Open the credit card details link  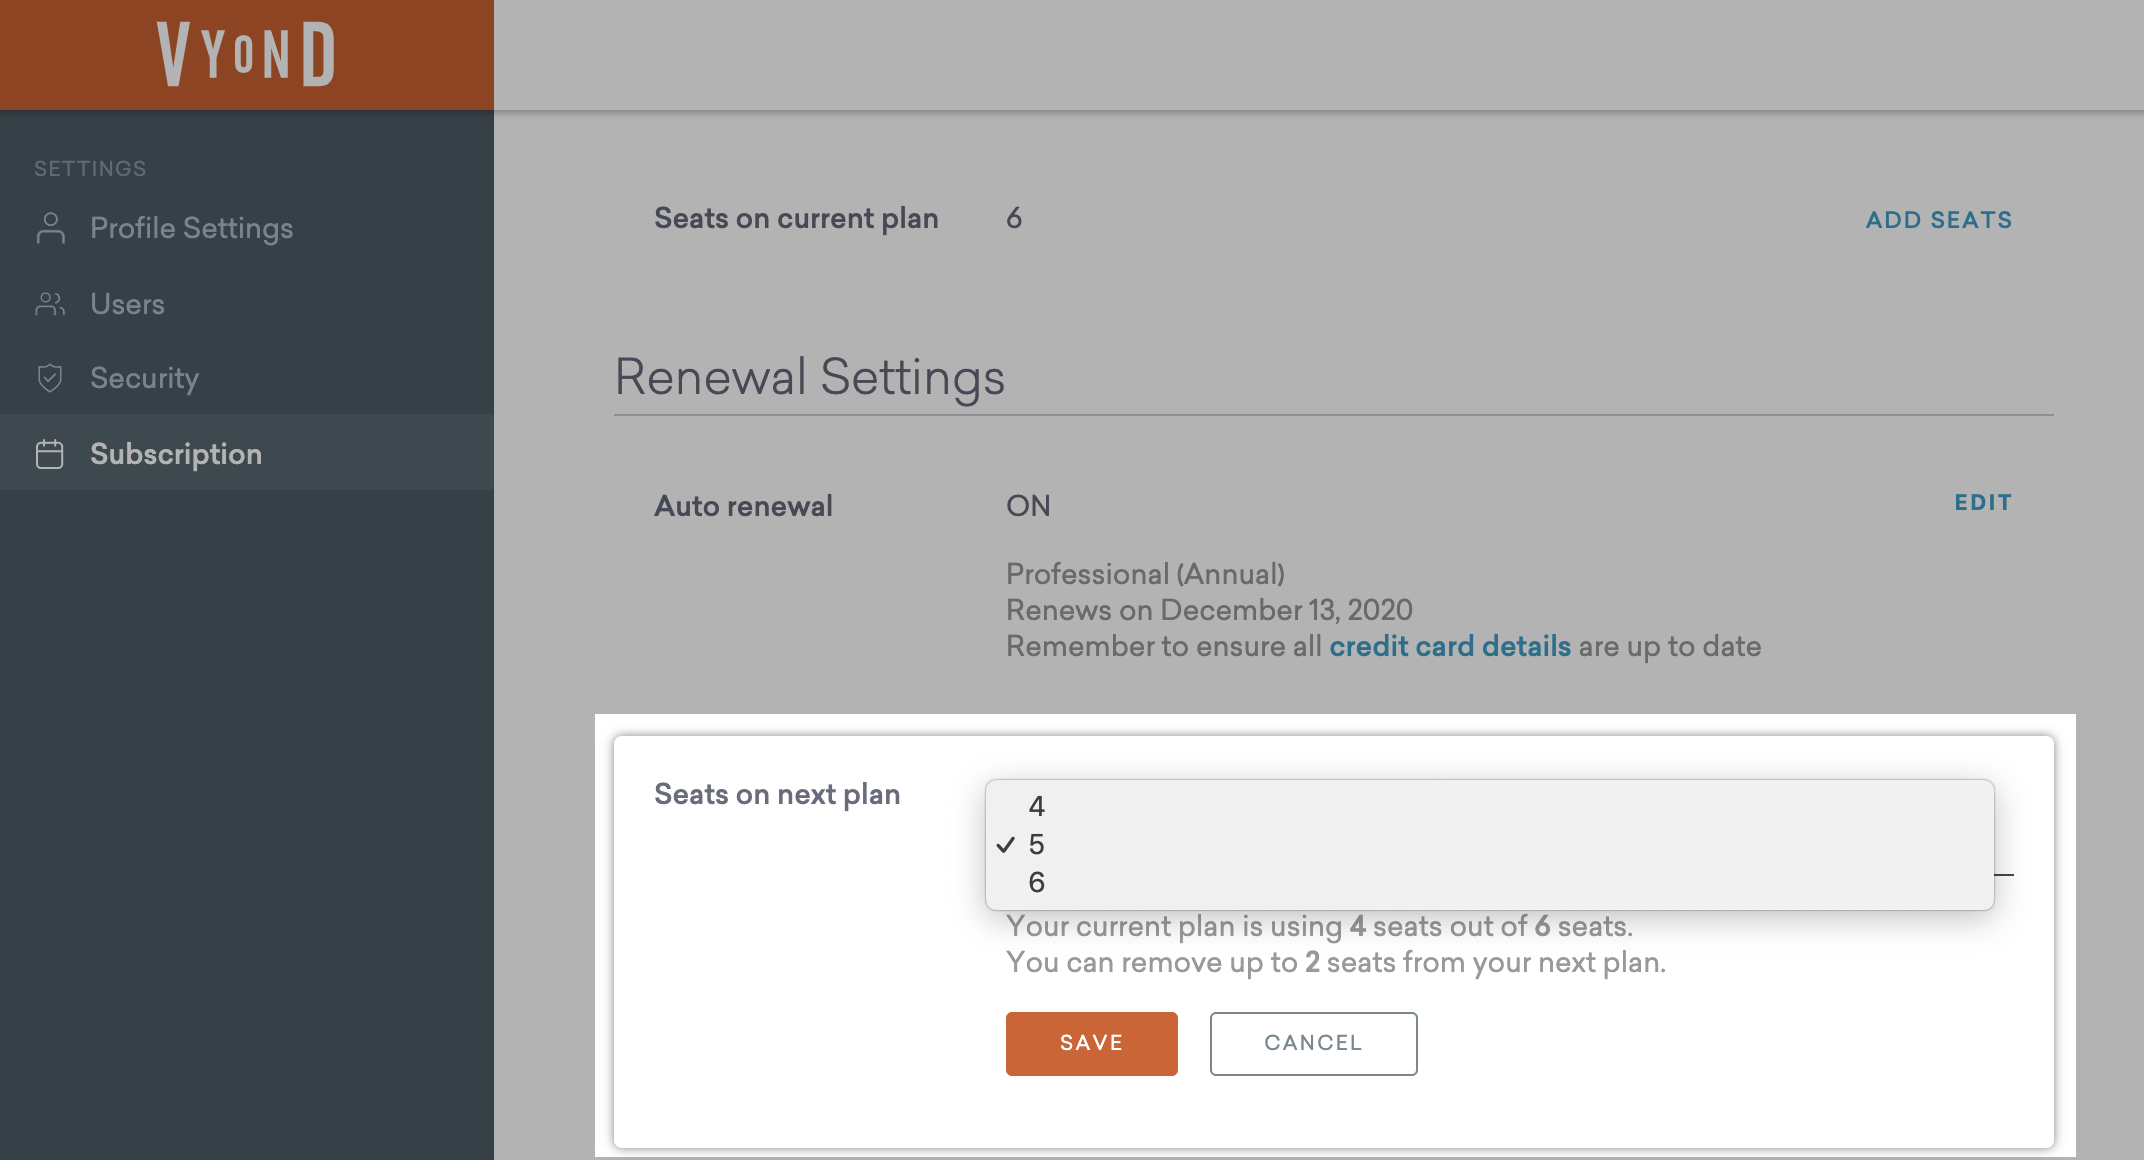tap(1450, 646)
